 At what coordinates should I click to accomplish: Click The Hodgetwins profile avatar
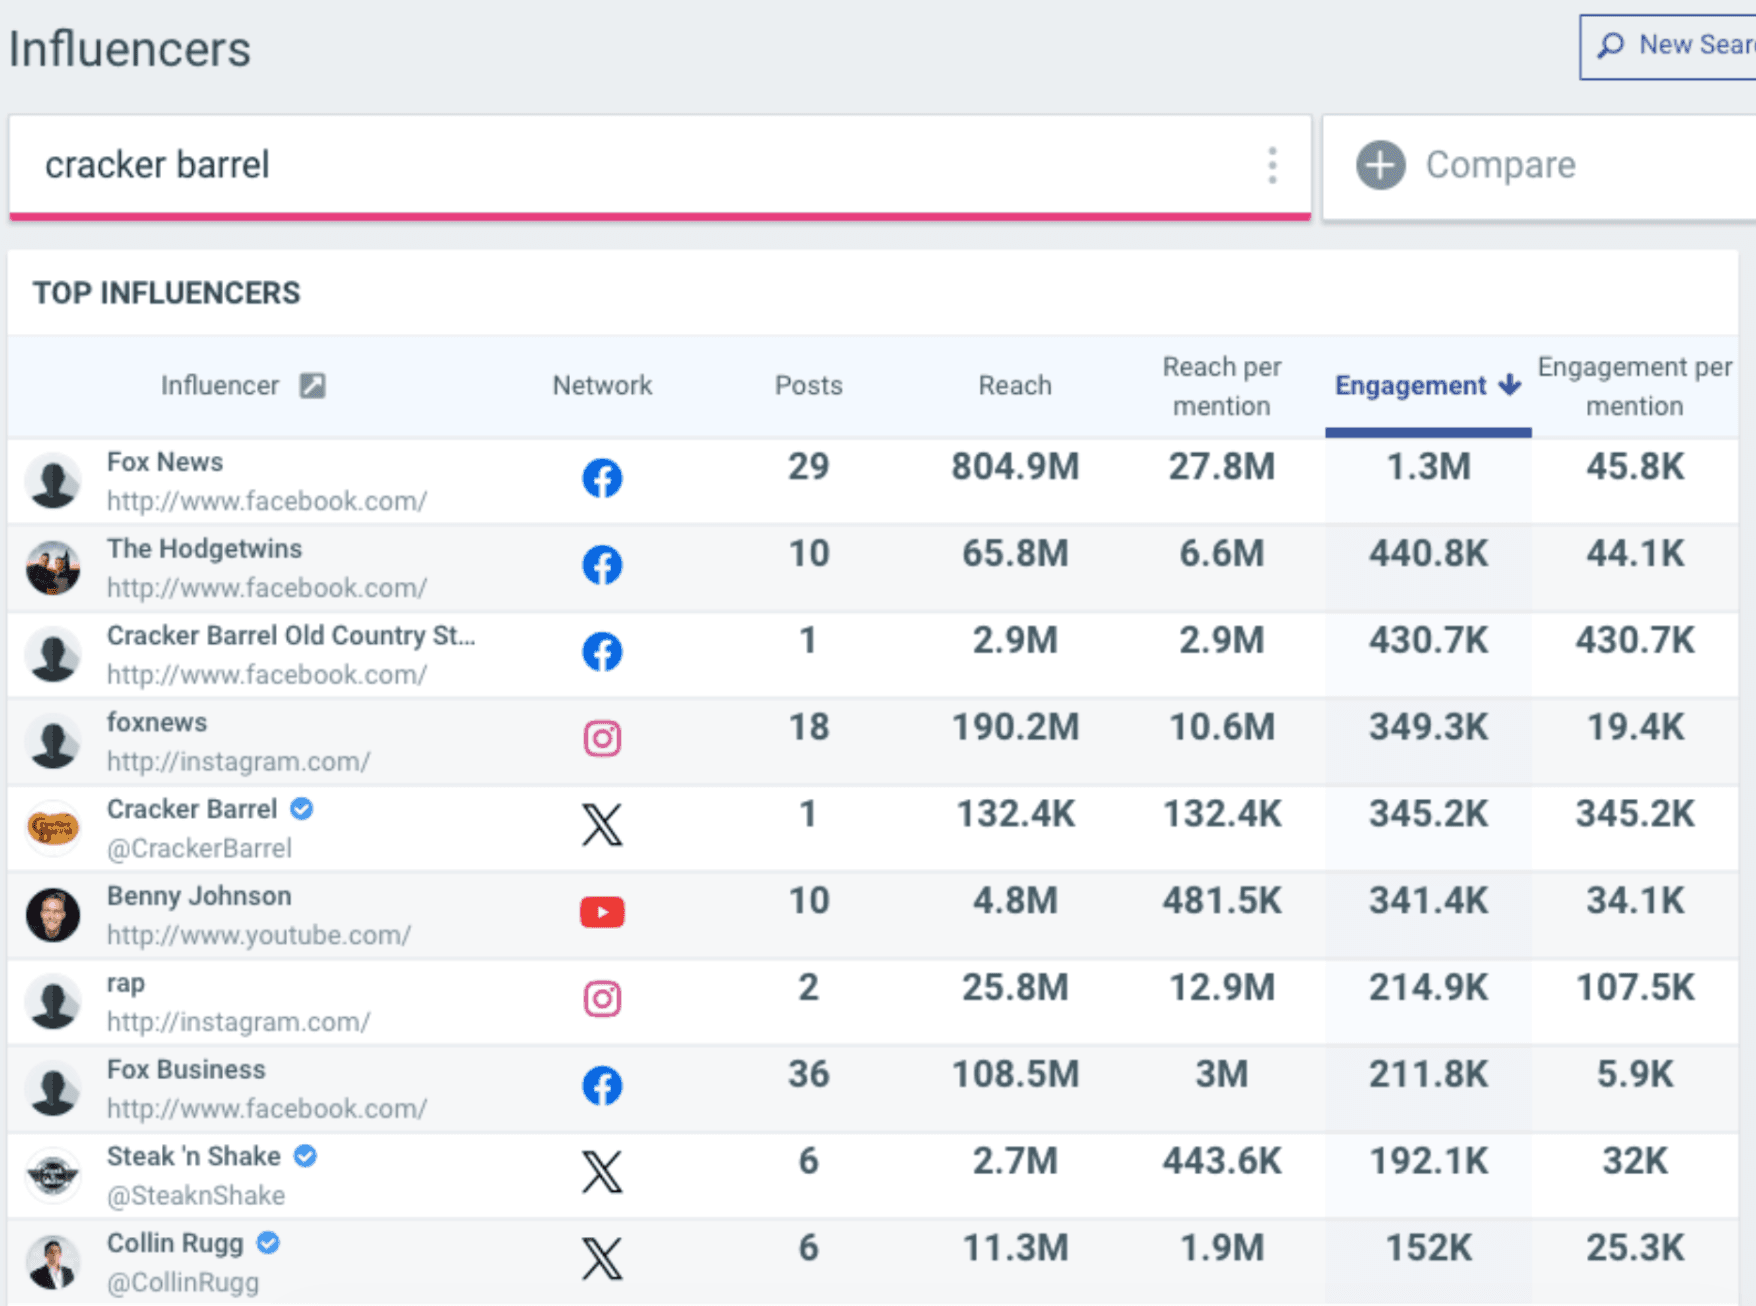click(x=53, y=568)
